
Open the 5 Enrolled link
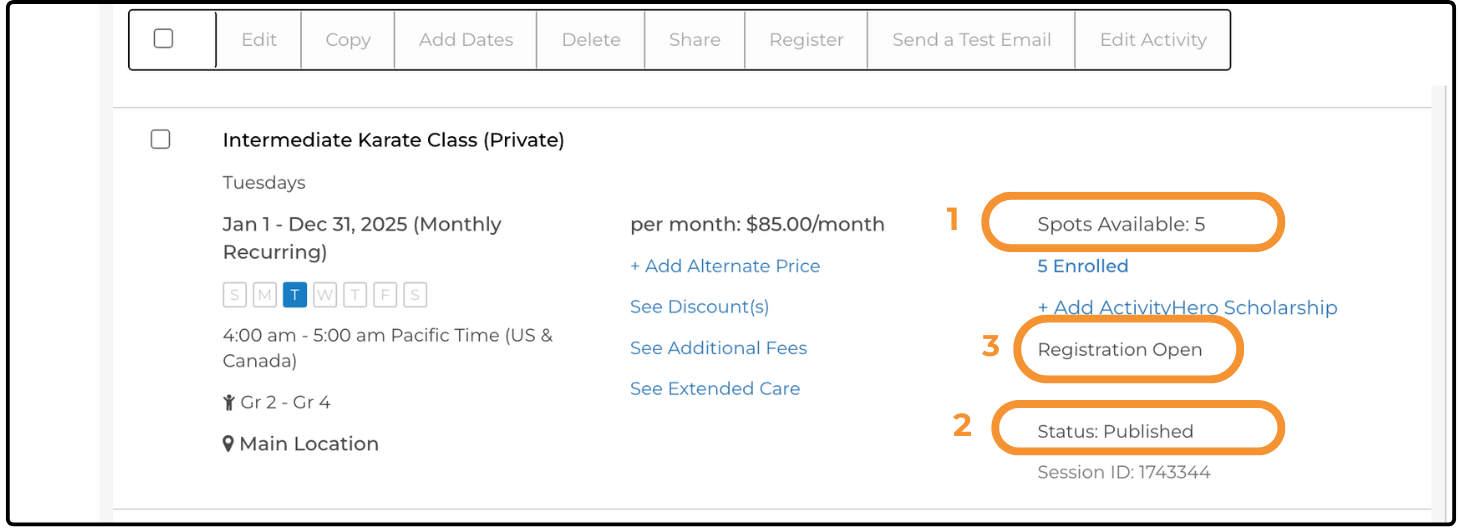click(1083, 266)
